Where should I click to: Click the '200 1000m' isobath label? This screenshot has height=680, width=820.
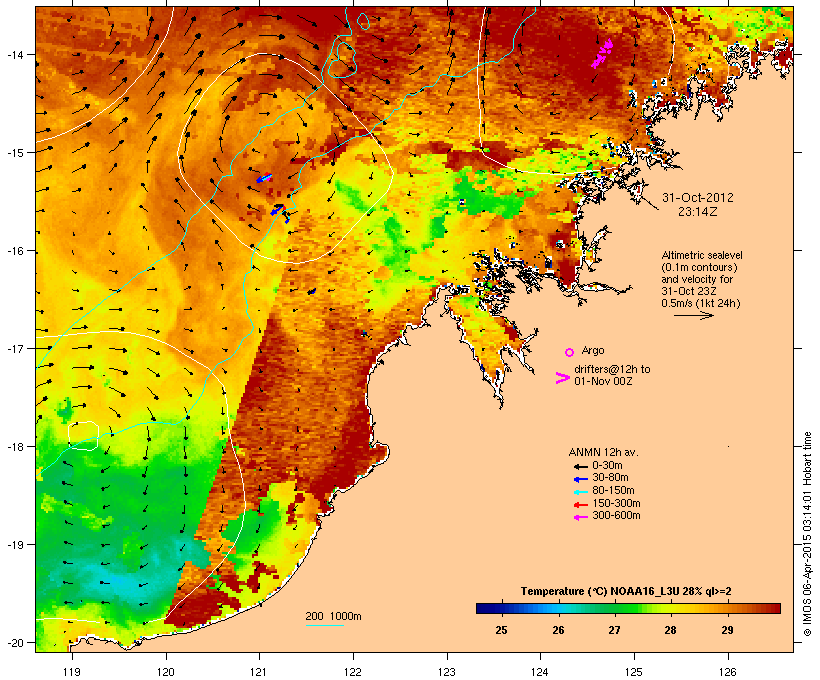333,616
